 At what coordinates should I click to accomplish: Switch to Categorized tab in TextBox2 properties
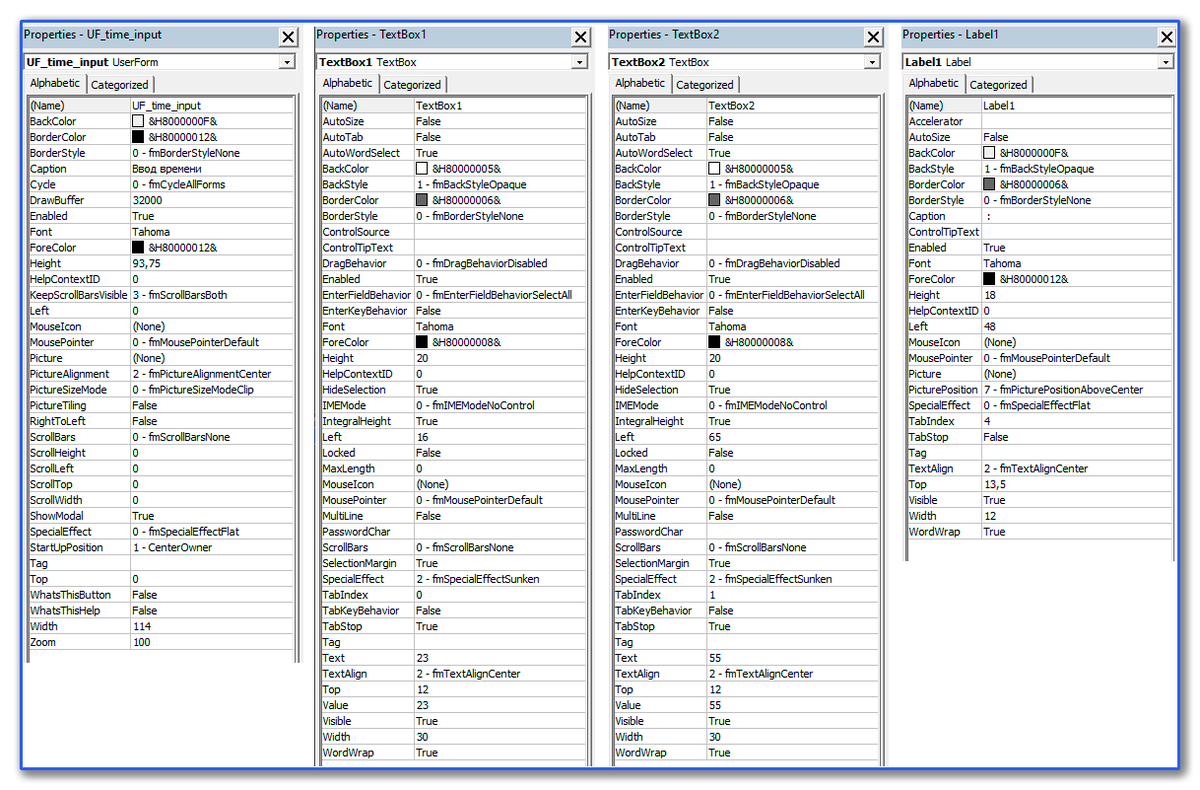click(x=705, y=85)
